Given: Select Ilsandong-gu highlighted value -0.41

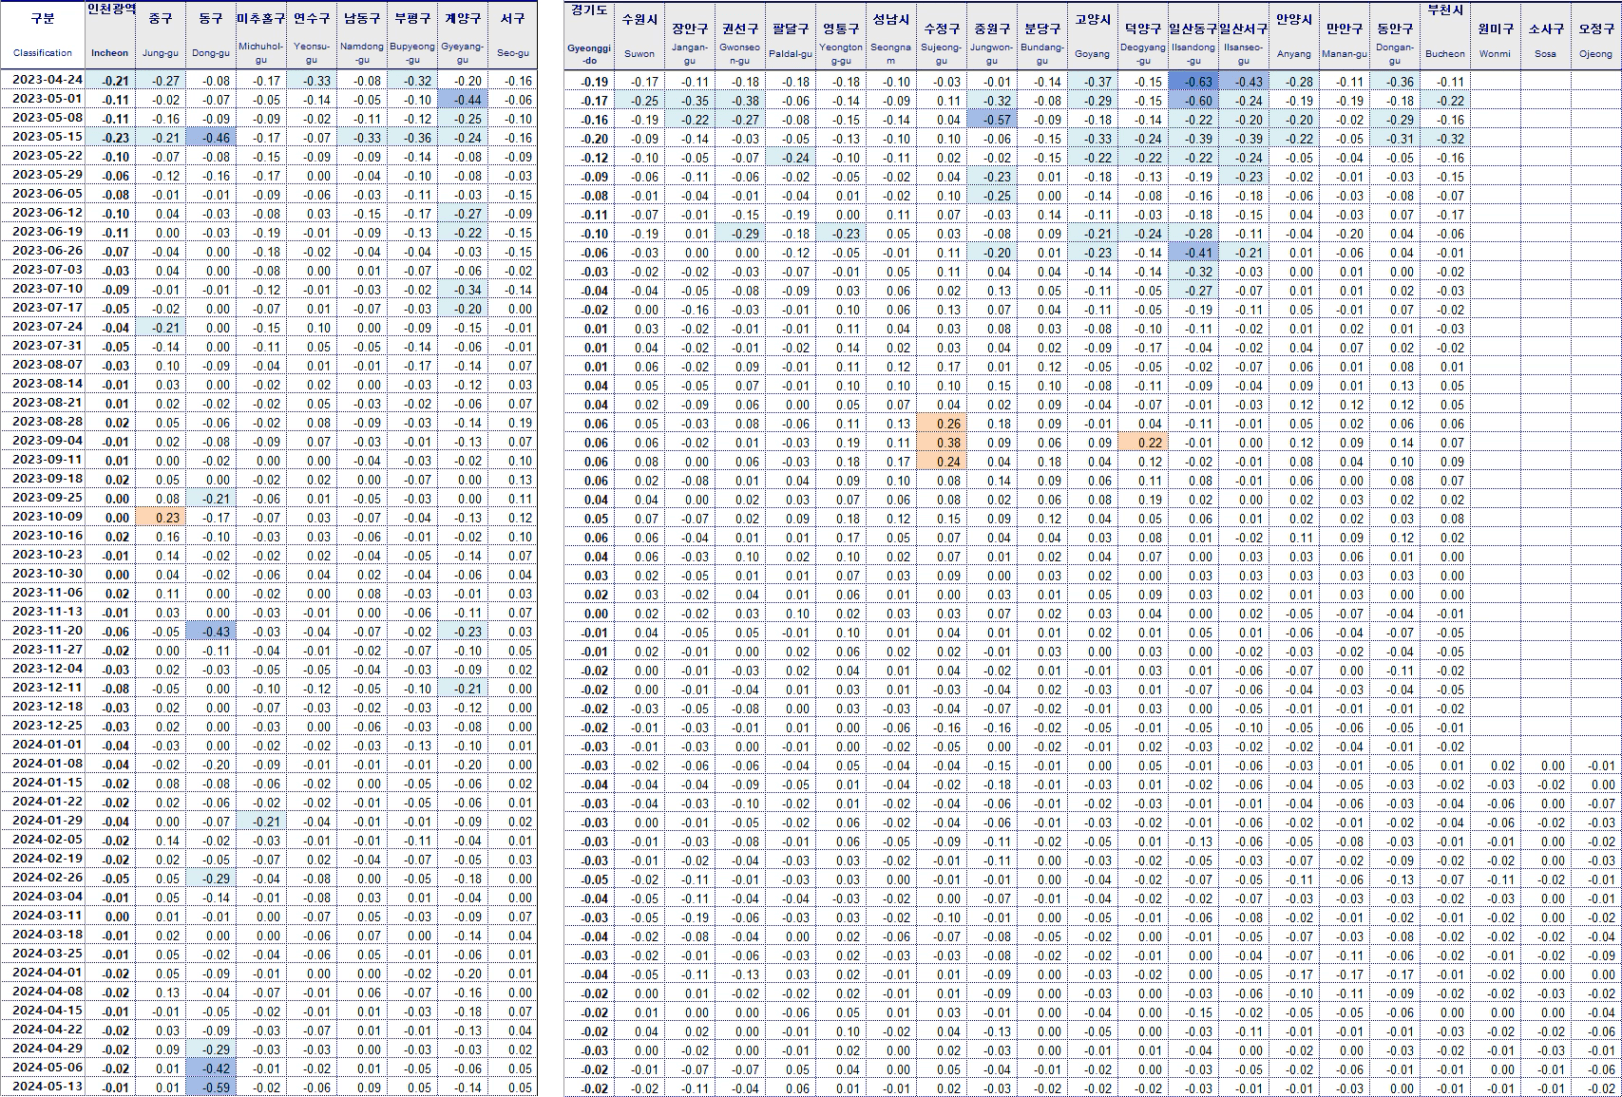Looking at the screenshot, I should pyautogui.click(x=1193, y=253).
